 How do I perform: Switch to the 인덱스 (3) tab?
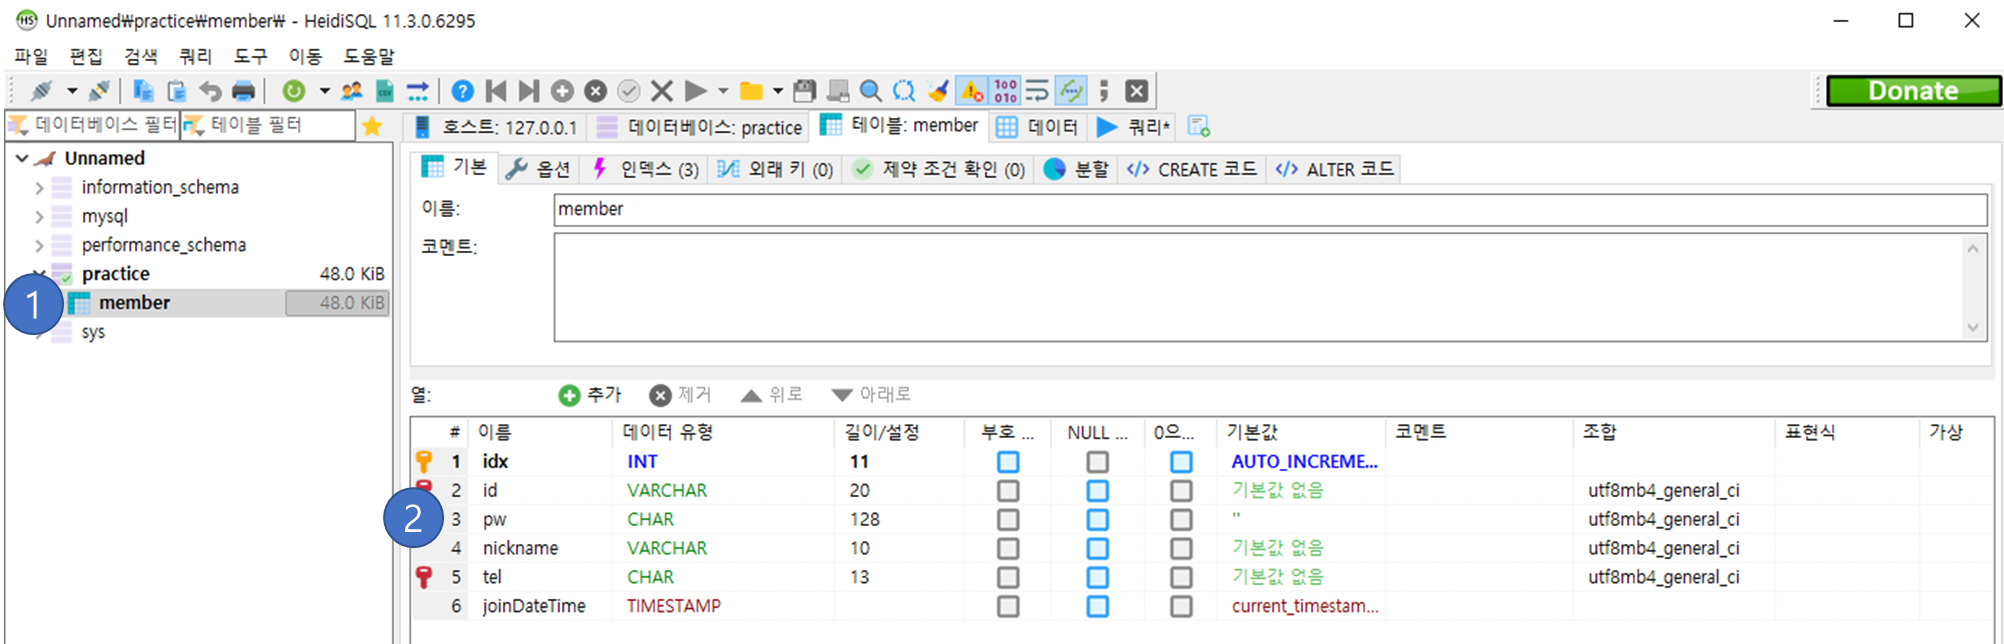click(x=645, y=169)
